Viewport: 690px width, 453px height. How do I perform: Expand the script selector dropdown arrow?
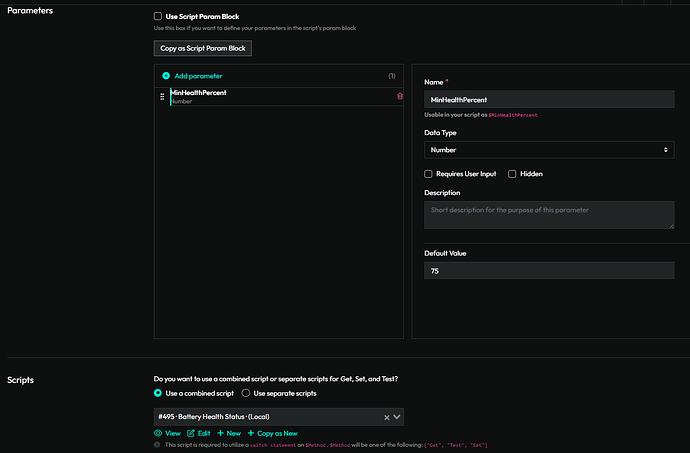(x=397, y=416)
